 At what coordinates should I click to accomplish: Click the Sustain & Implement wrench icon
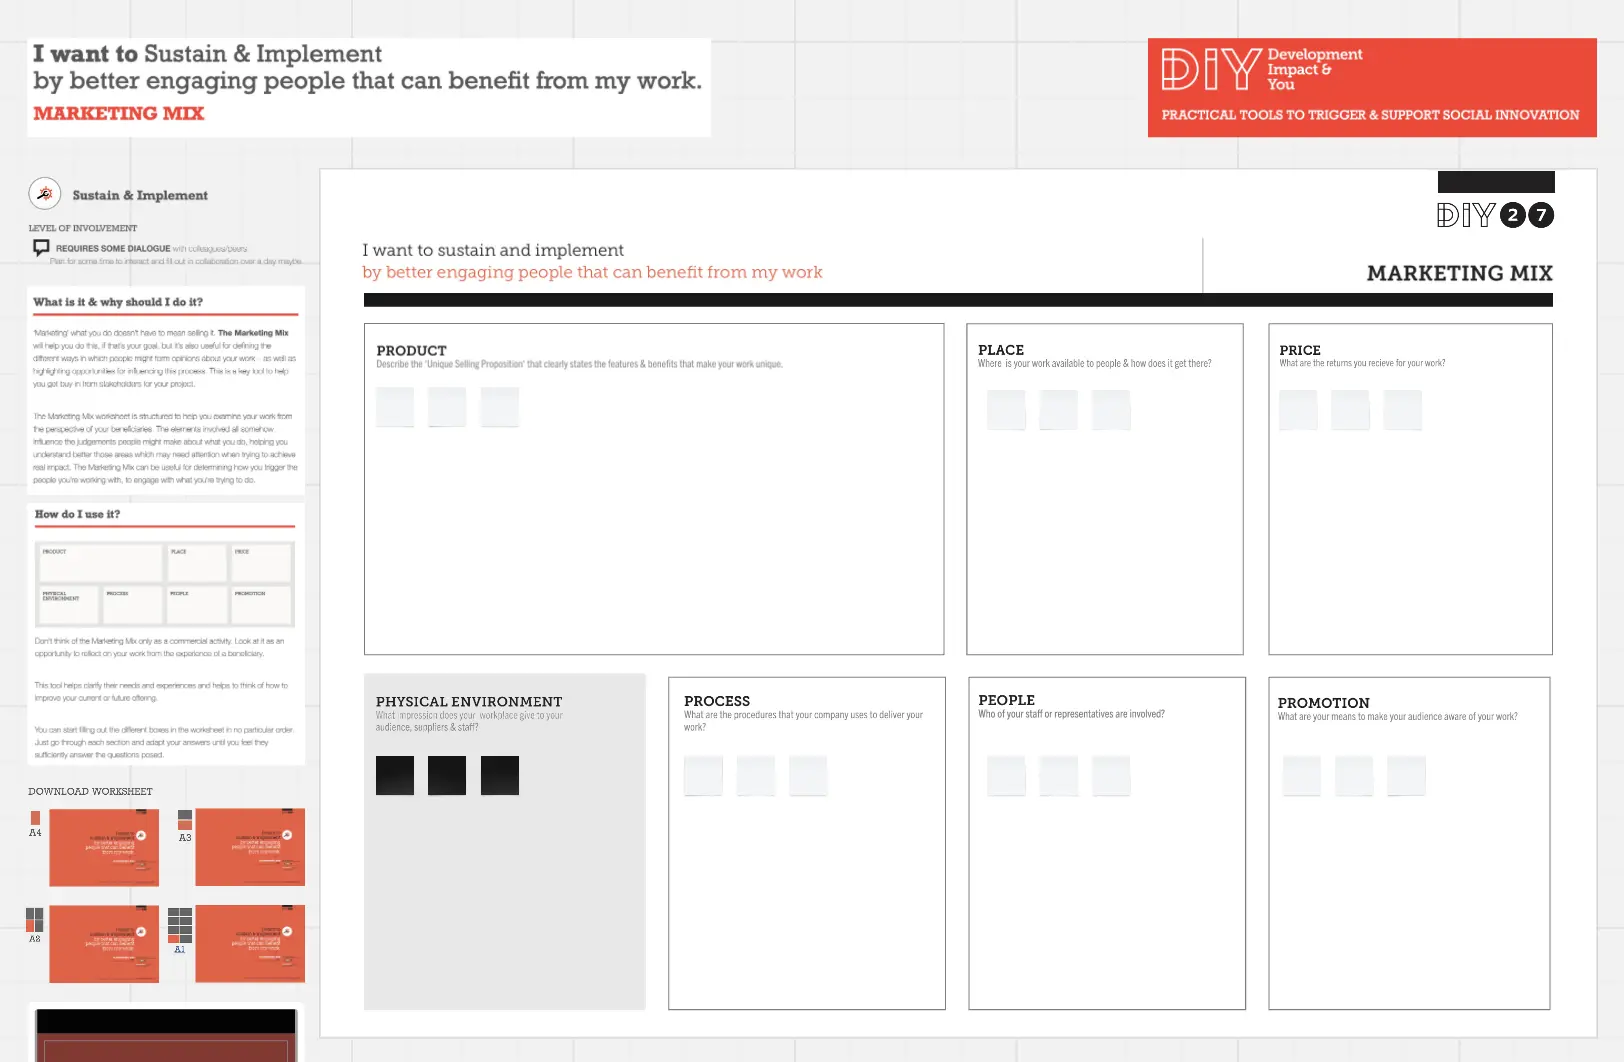point(45,194)
